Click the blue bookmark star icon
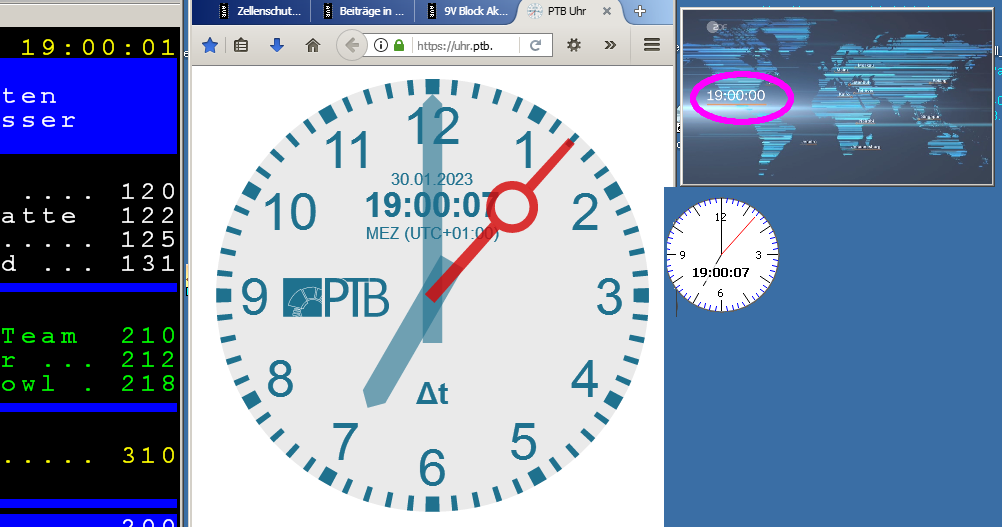The image size is (1002, 527). coord(210,45)
